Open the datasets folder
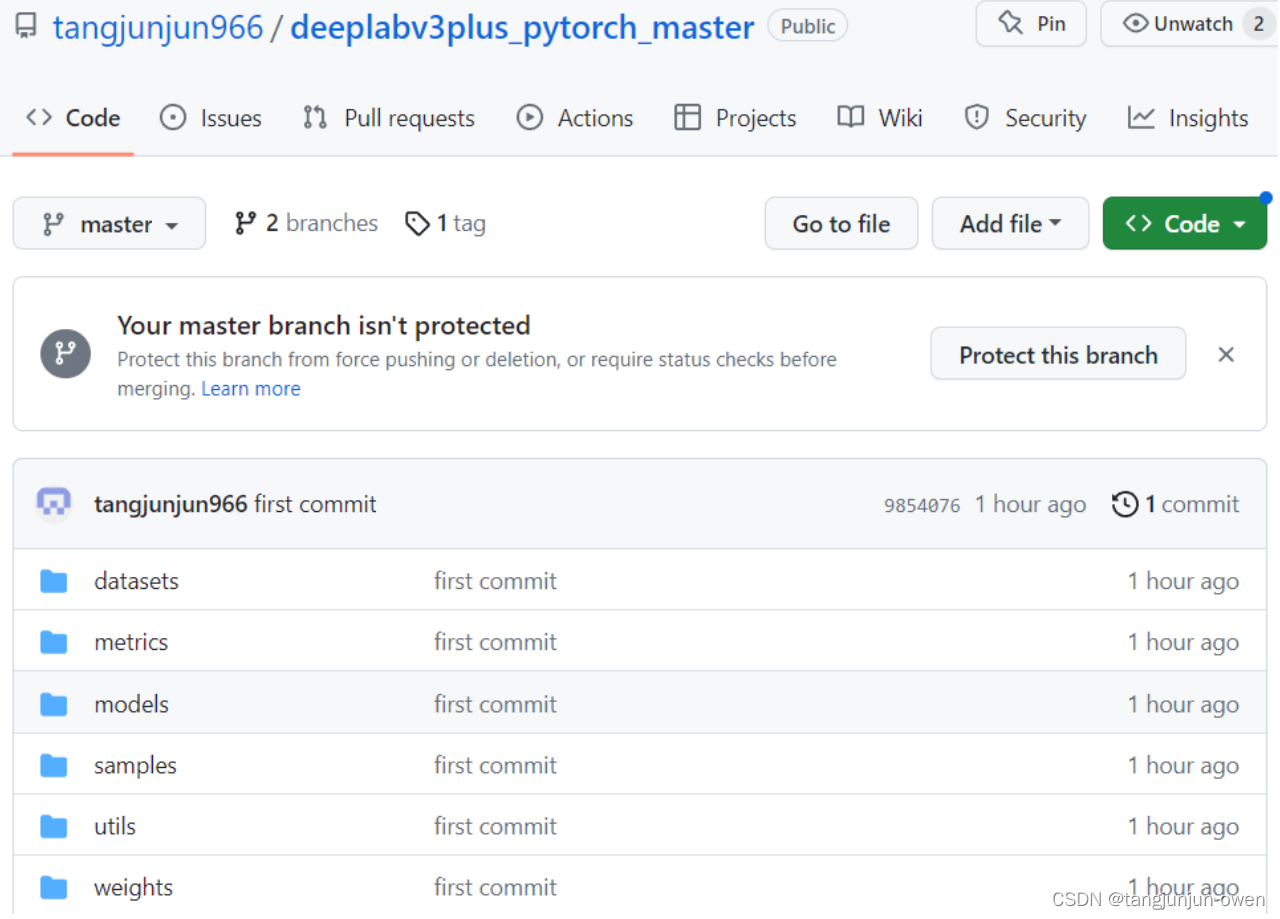 [136, 581]
